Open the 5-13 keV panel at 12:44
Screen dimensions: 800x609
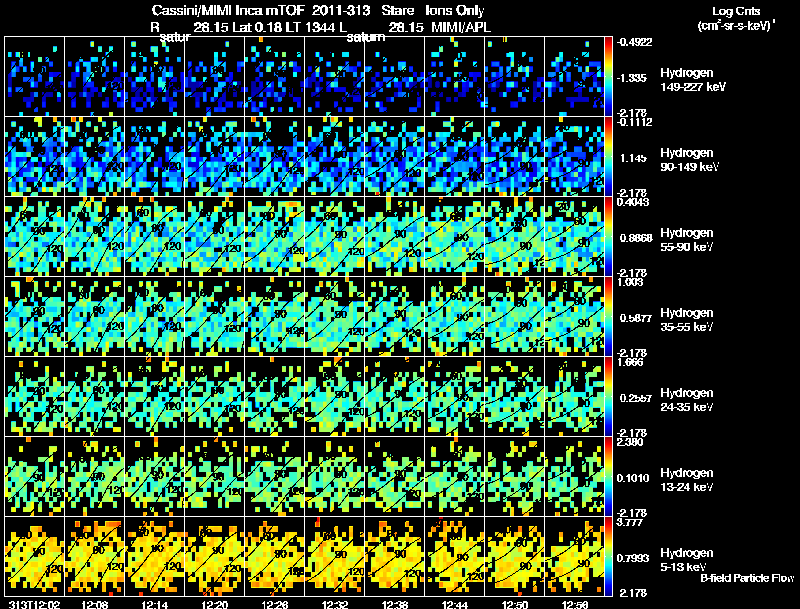(455, 557)
